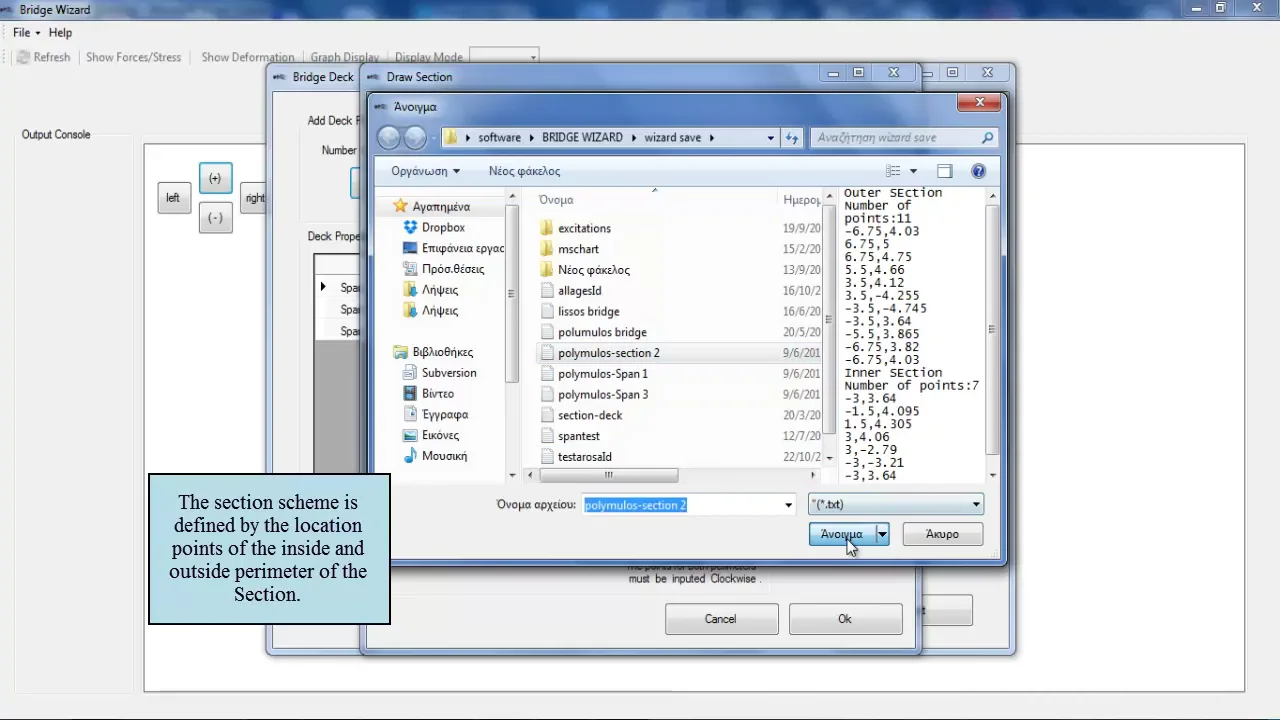1280x720 pixels.
Task: Click the forward navigation arrow in the dialog
Action: point(415,138)
